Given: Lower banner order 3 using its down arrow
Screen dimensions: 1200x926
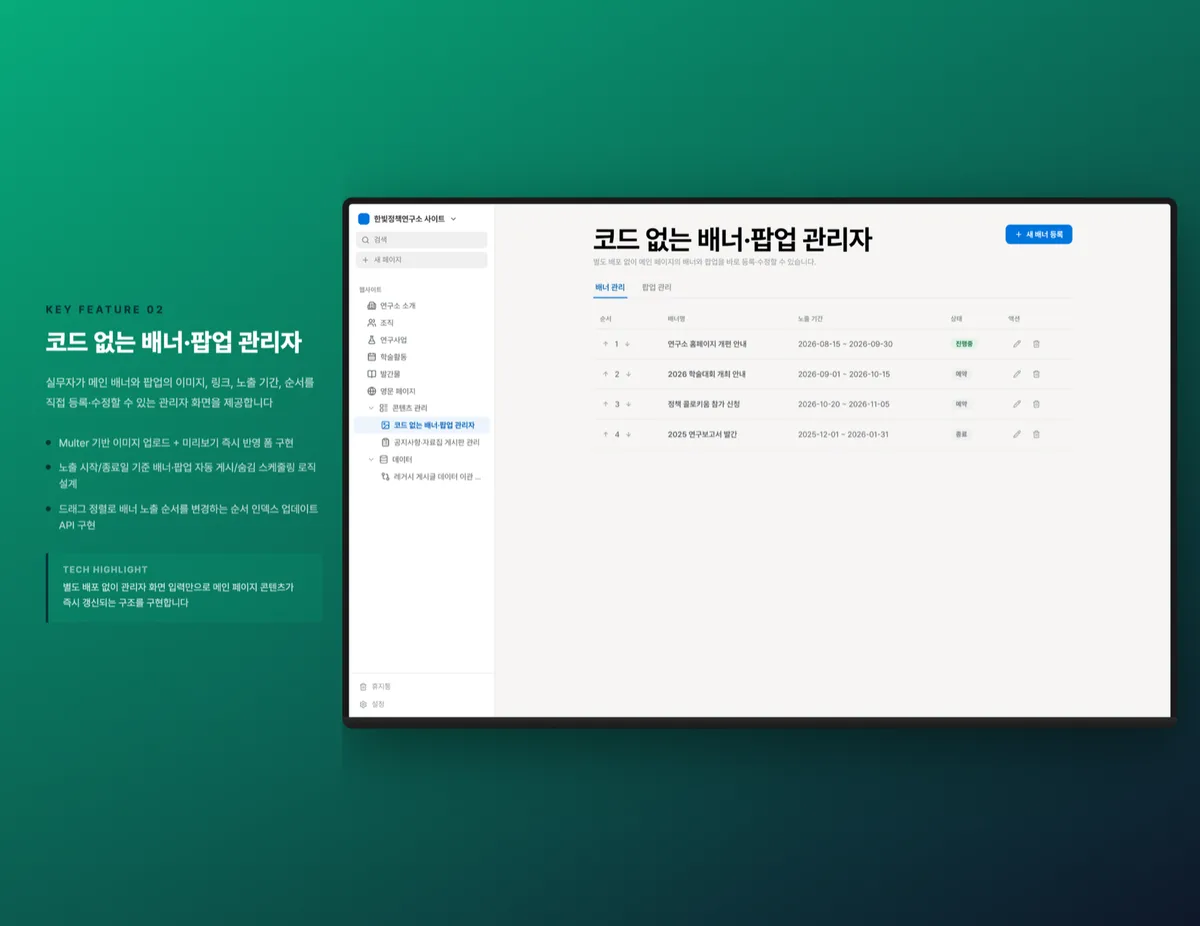Looking at the screenshot, I should (x=628, y=404).
